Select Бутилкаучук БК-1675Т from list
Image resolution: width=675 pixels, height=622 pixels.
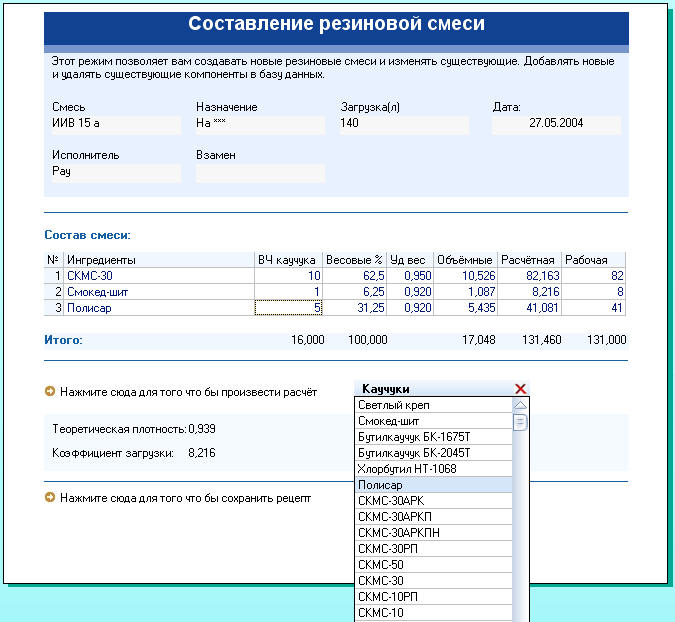[x=434, y=437]
